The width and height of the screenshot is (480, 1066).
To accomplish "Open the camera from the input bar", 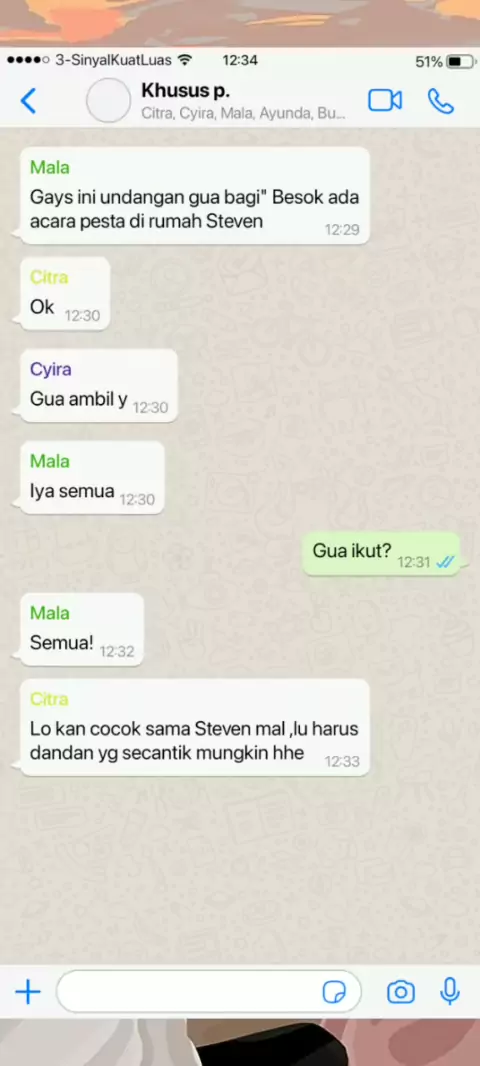I will pyautogui.click(x=401, y=993).
